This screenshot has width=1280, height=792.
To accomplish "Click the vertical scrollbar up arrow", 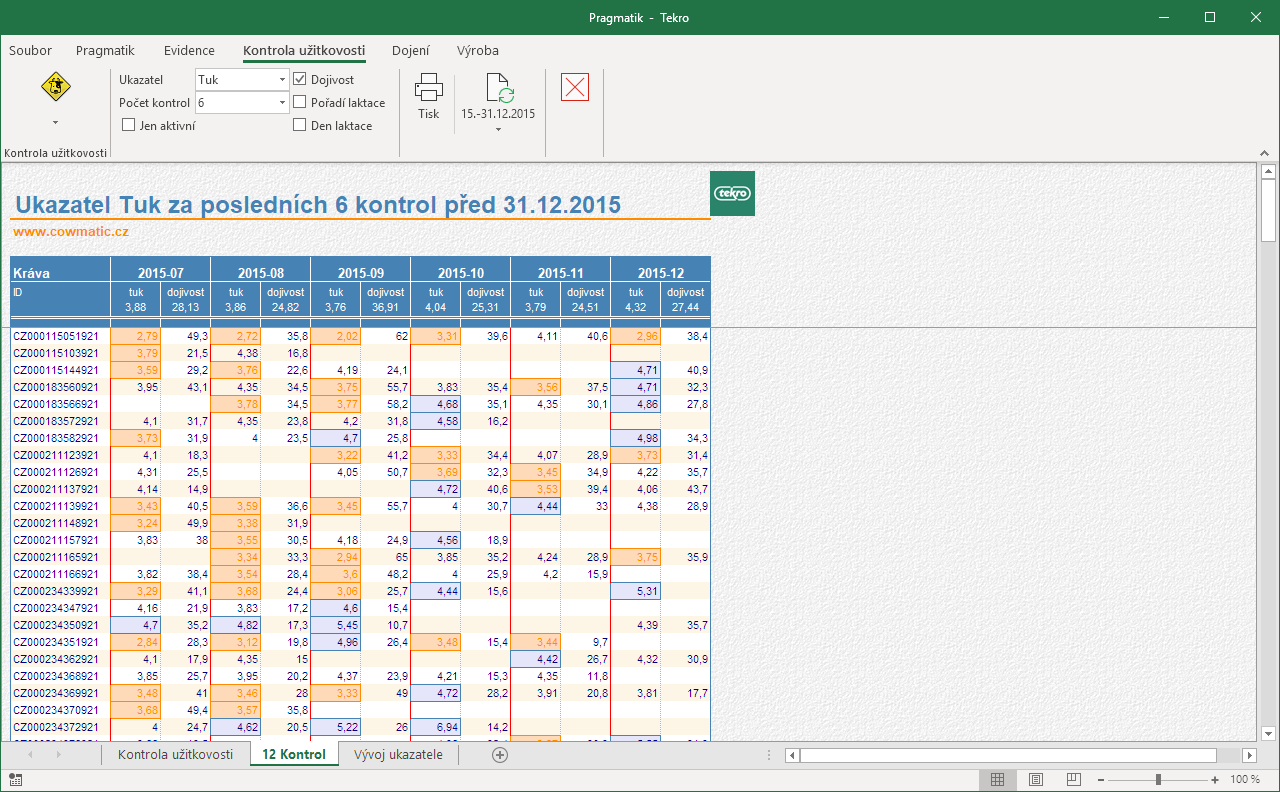I will tap(1269, 172).
